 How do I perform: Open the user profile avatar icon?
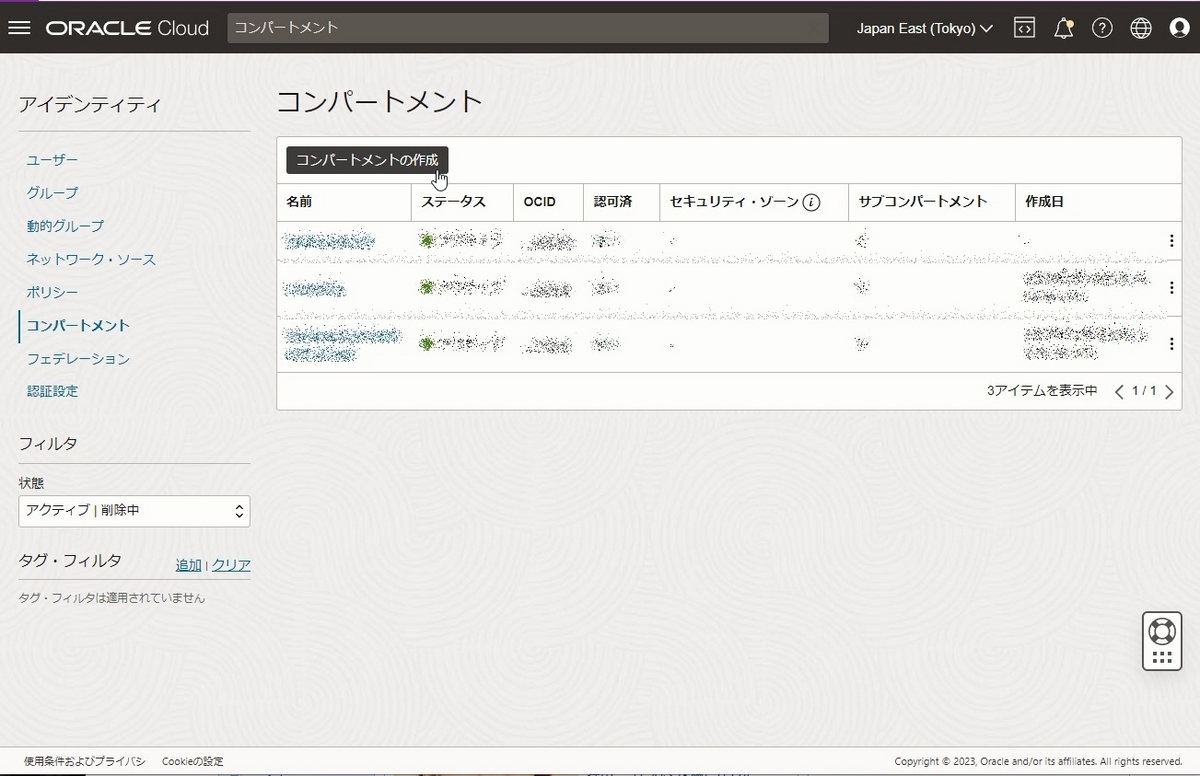point(1180,27)
